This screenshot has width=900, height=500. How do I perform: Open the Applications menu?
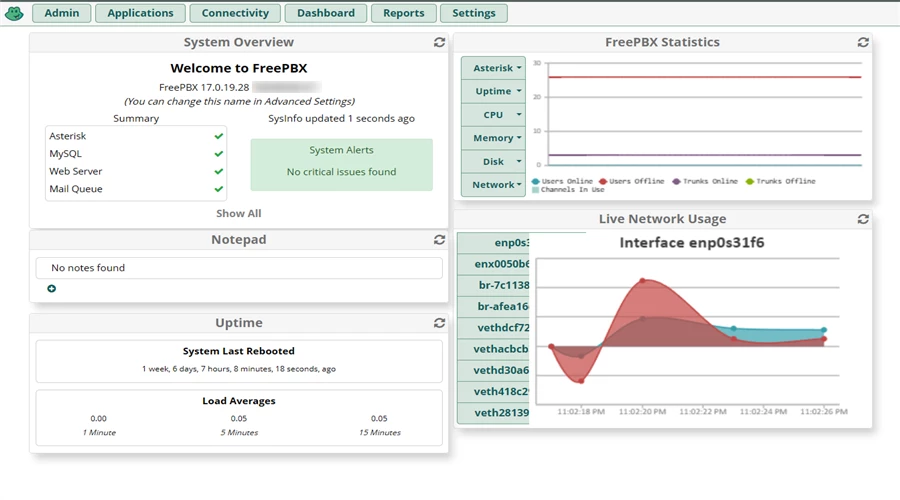140,13
